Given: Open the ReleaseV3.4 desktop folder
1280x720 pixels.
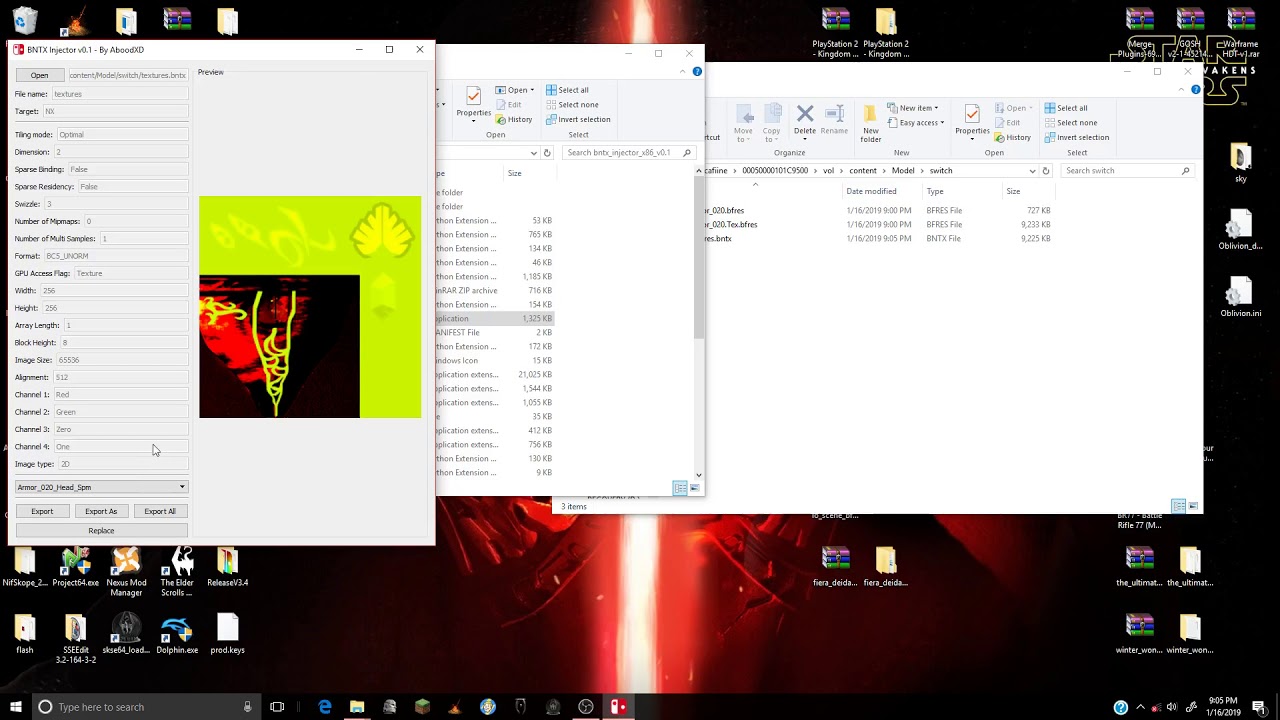Looking at the screenshot, I should pyautogui.click(x=228, y=568).
